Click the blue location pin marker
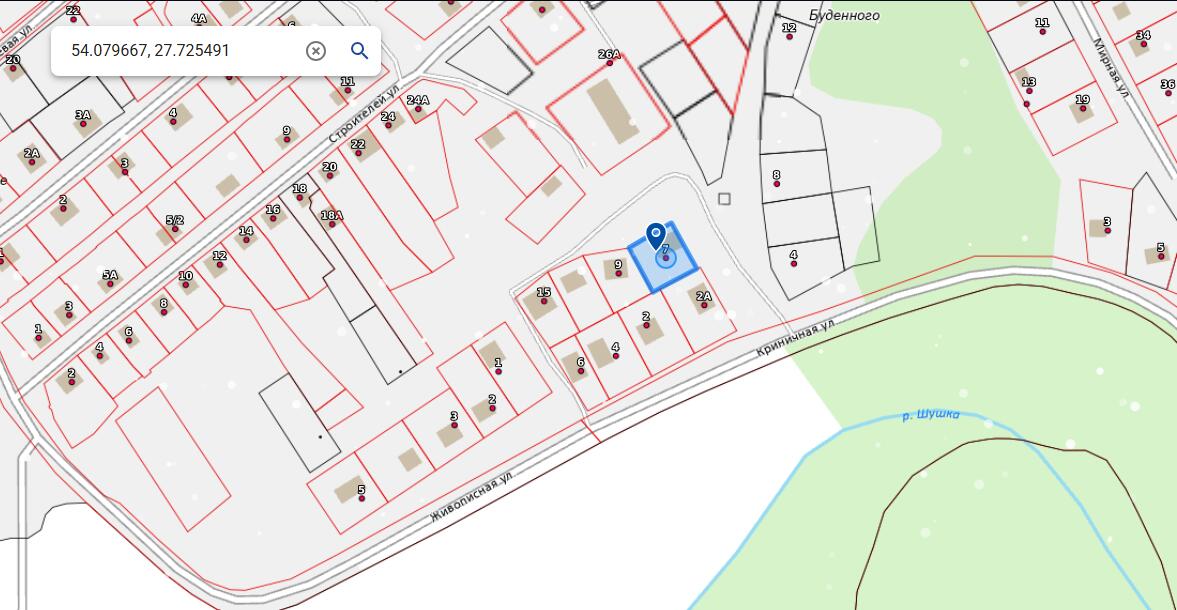 pyautogui.click(x=656, y=235)
